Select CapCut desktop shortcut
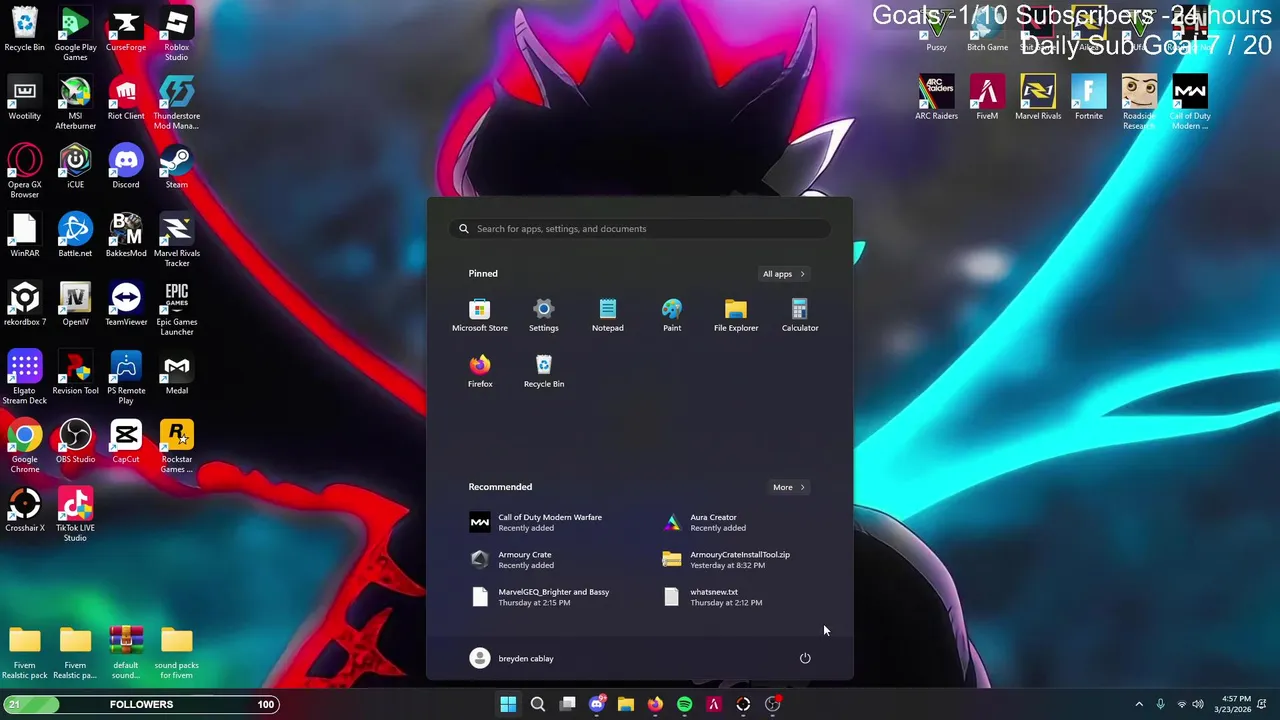1280x720 pixels. click(x=126, y=441)
